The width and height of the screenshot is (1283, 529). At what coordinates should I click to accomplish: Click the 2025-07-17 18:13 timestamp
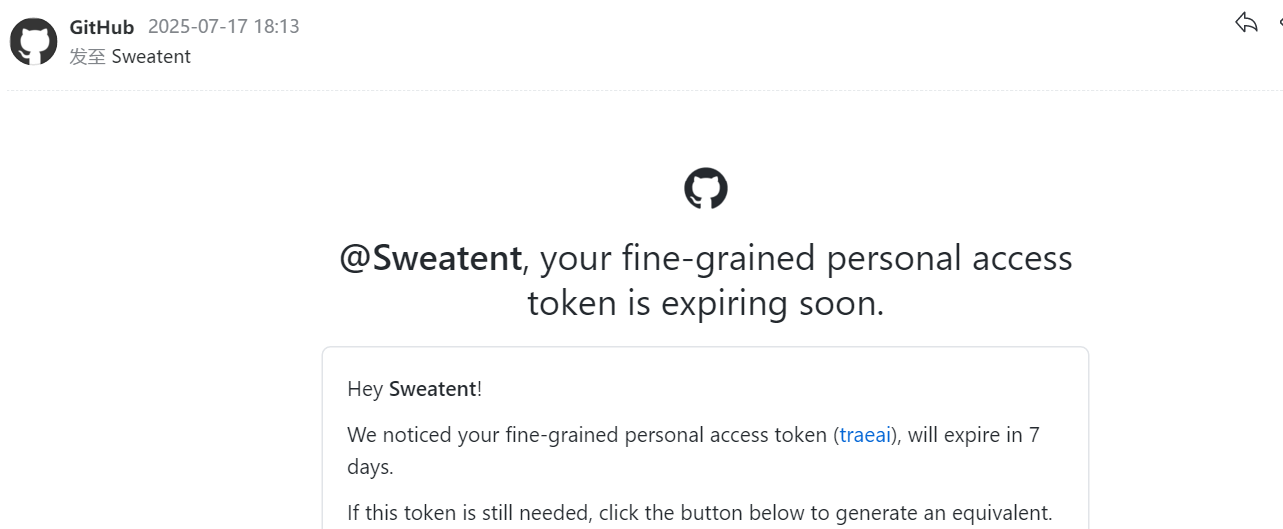point(224,27)
